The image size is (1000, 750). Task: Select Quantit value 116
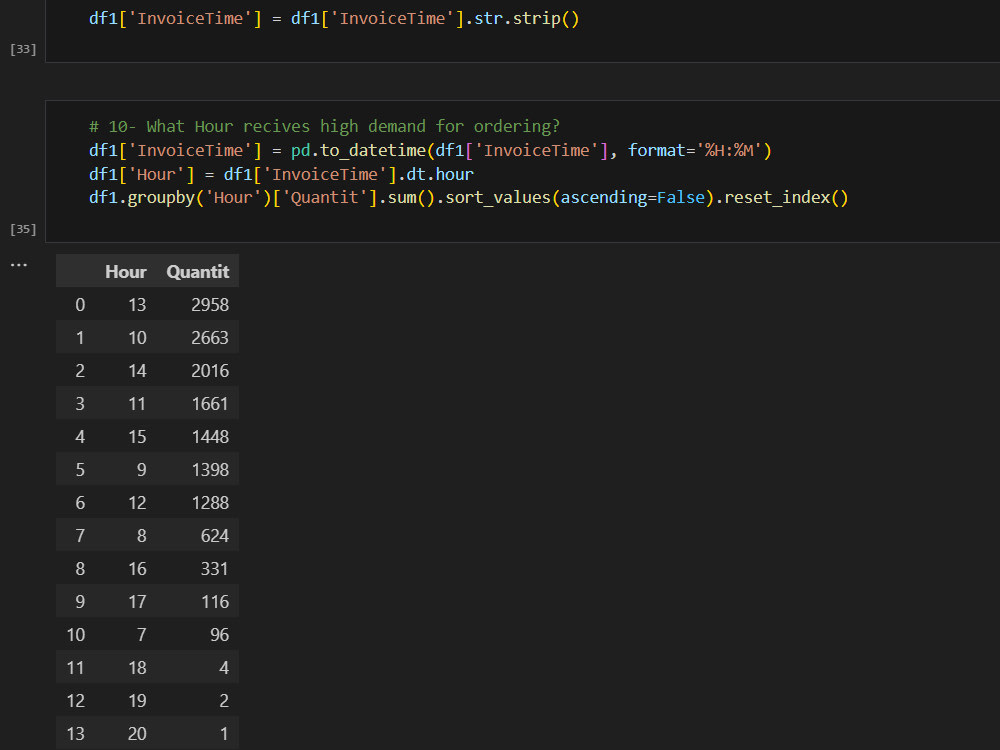[x=214, y=602]
